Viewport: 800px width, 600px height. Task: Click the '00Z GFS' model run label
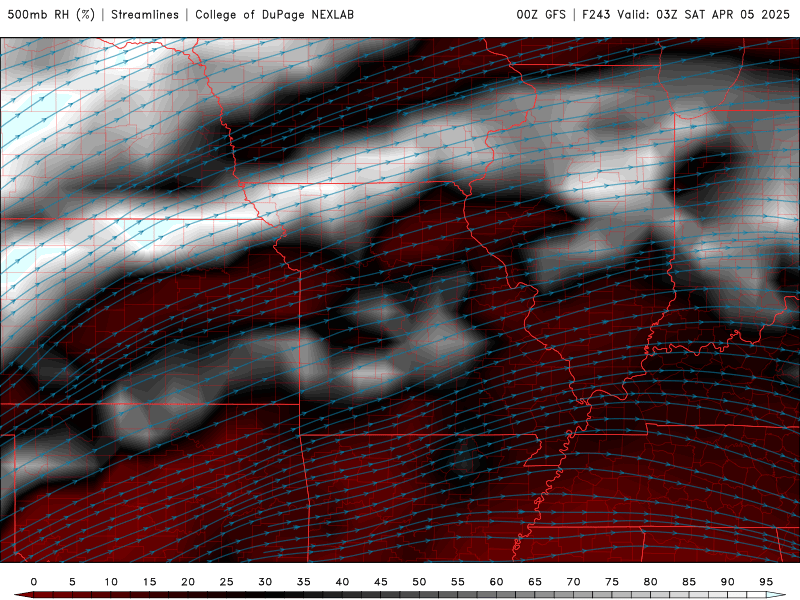click(541, 15)
